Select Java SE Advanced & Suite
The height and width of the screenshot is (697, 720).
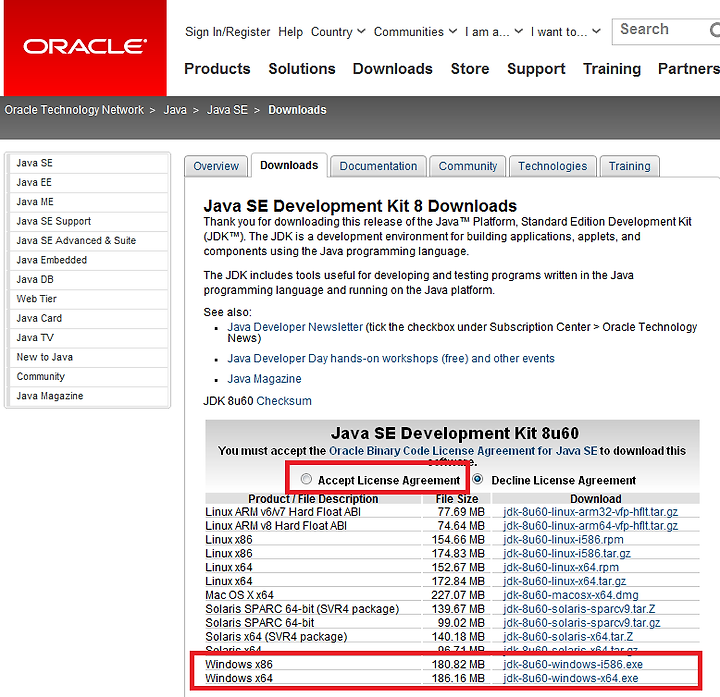point(88,241)
